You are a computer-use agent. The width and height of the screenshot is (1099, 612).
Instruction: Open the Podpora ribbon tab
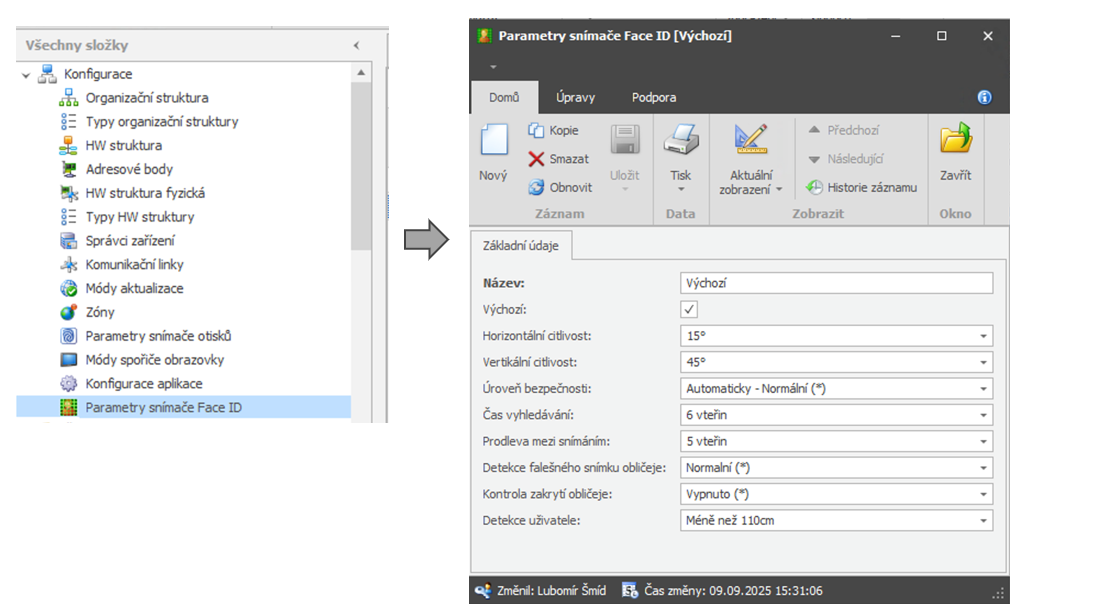[654, 98]
